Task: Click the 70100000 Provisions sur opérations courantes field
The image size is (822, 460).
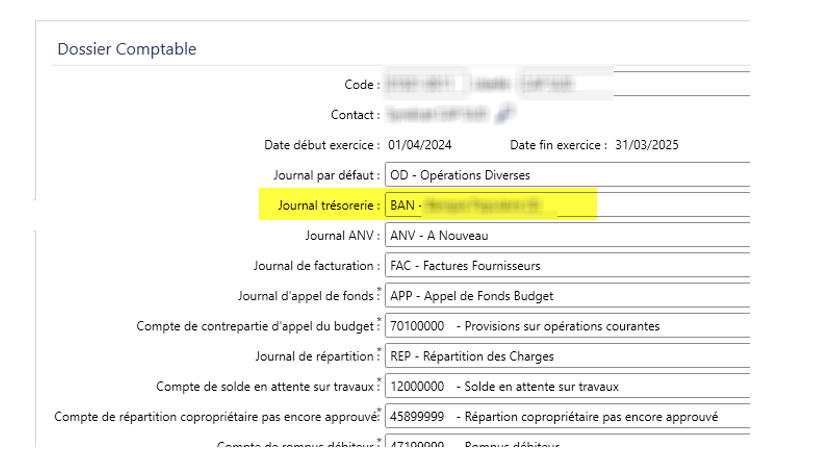Action: click(567, 326)
